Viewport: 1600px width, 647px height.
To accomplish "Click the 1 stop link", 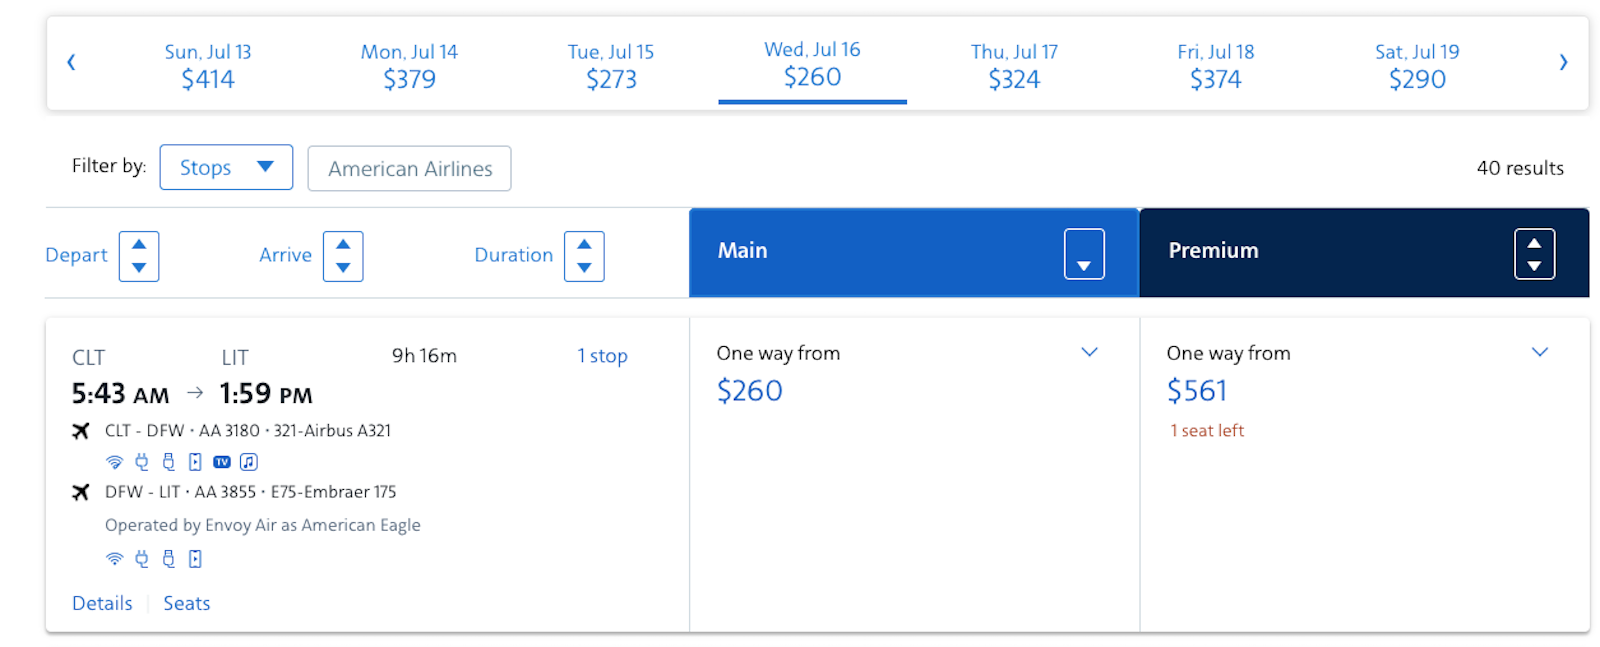I will (602, 356).
